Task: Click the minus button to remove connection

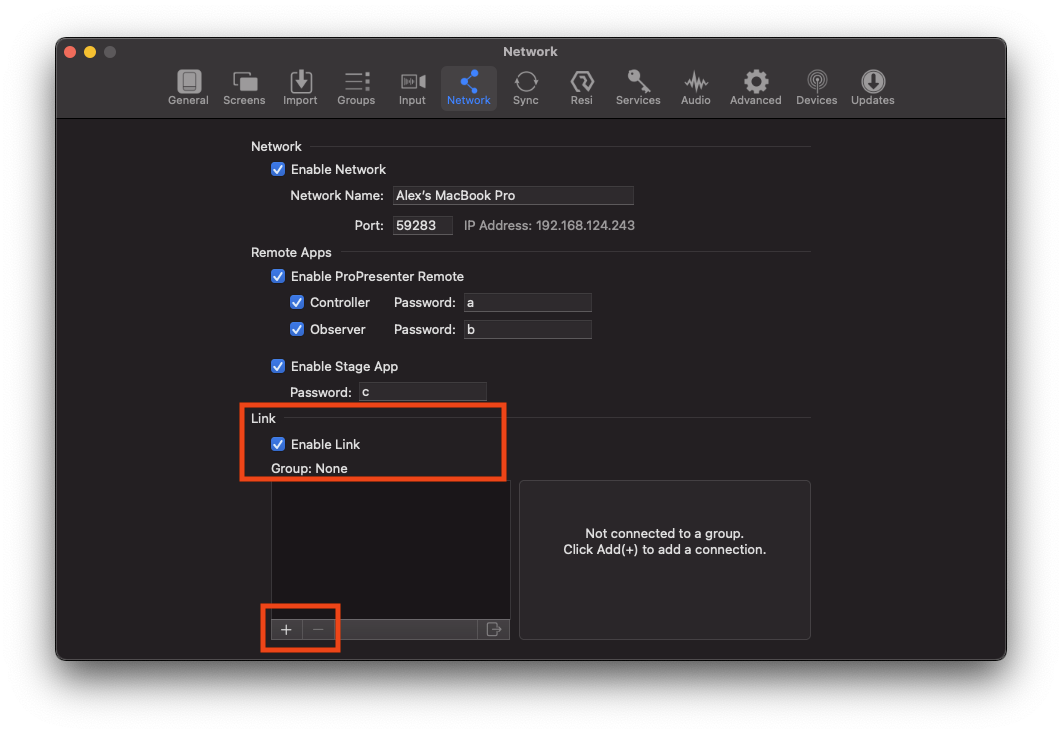Action: [x=318, y=630]
